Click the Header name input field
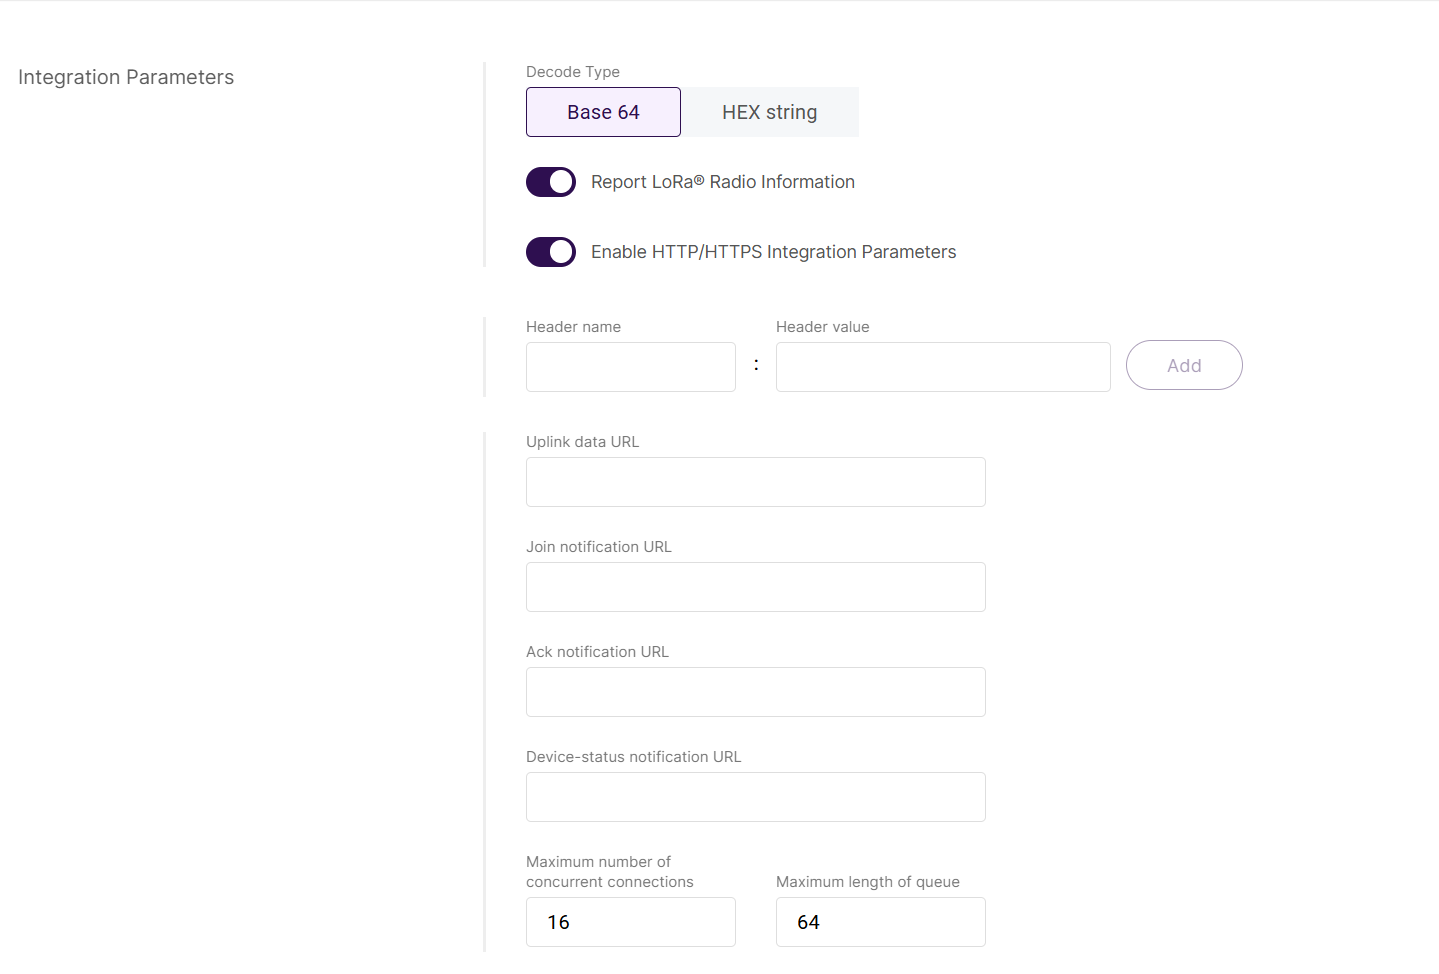This screenshot has width=1439, height=974. click(x=630, y=367)
